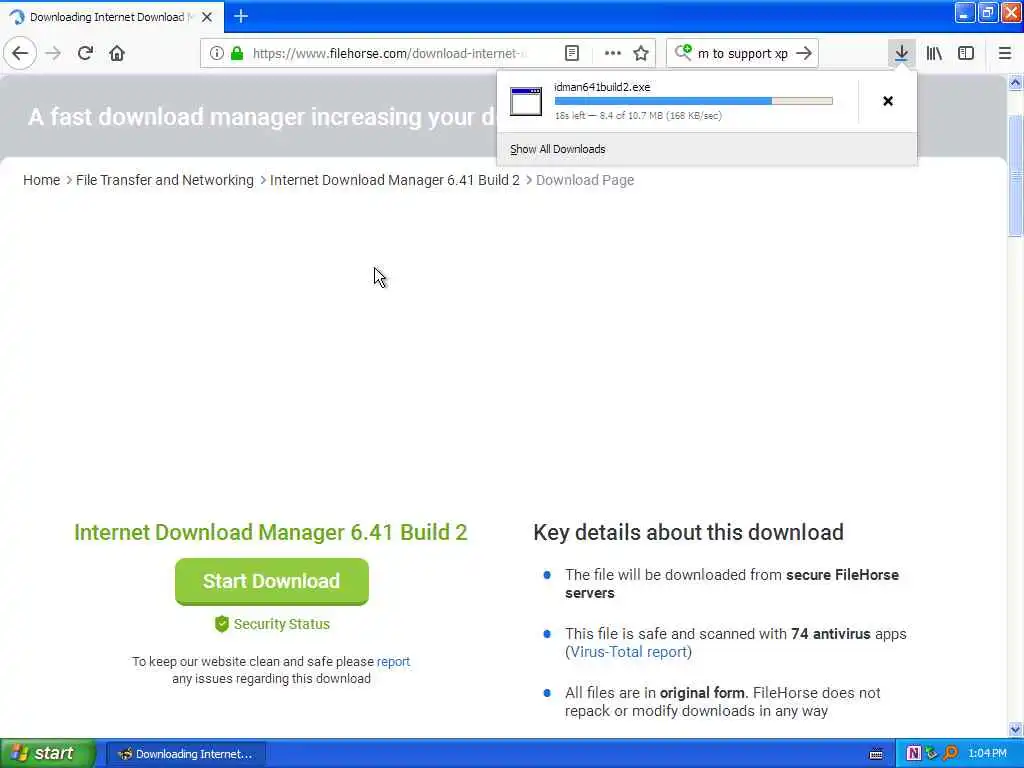Open File Transfer and Networking breadcrumb
This screenshot has height=768, width=1024.
tap(165, 180)
